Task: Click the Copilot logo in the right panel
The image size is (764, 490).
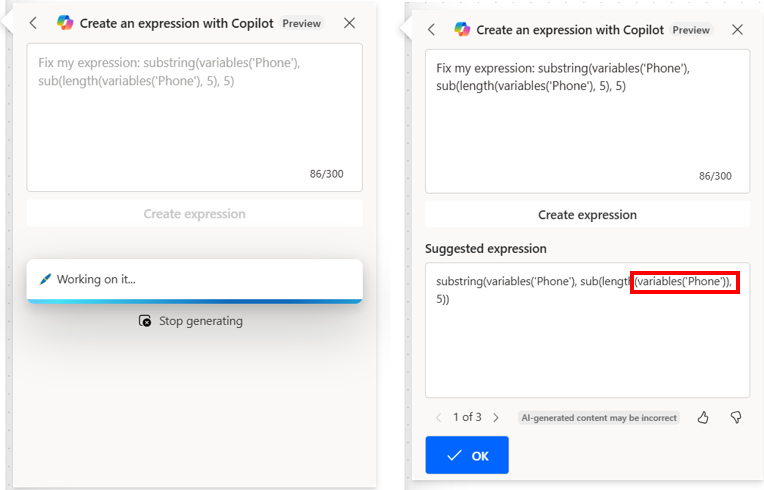Action: point(462,30)
